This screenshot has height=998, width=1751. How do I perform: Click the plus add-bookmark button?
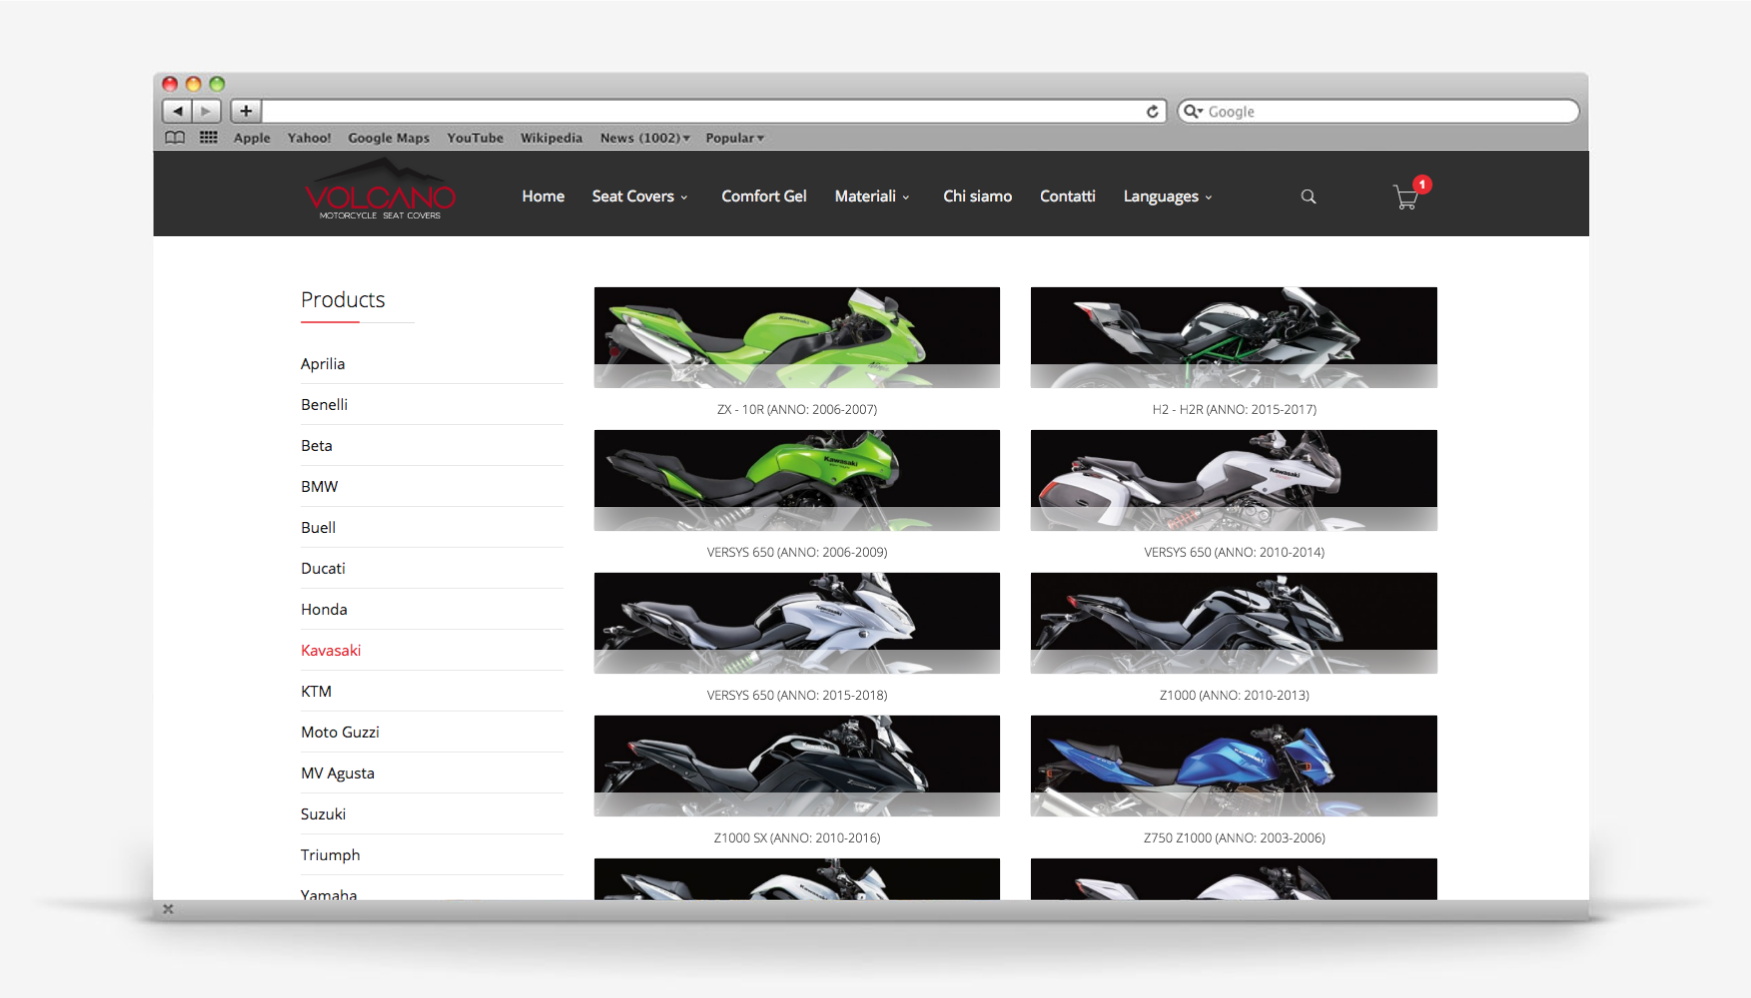[x=246, y=111]
